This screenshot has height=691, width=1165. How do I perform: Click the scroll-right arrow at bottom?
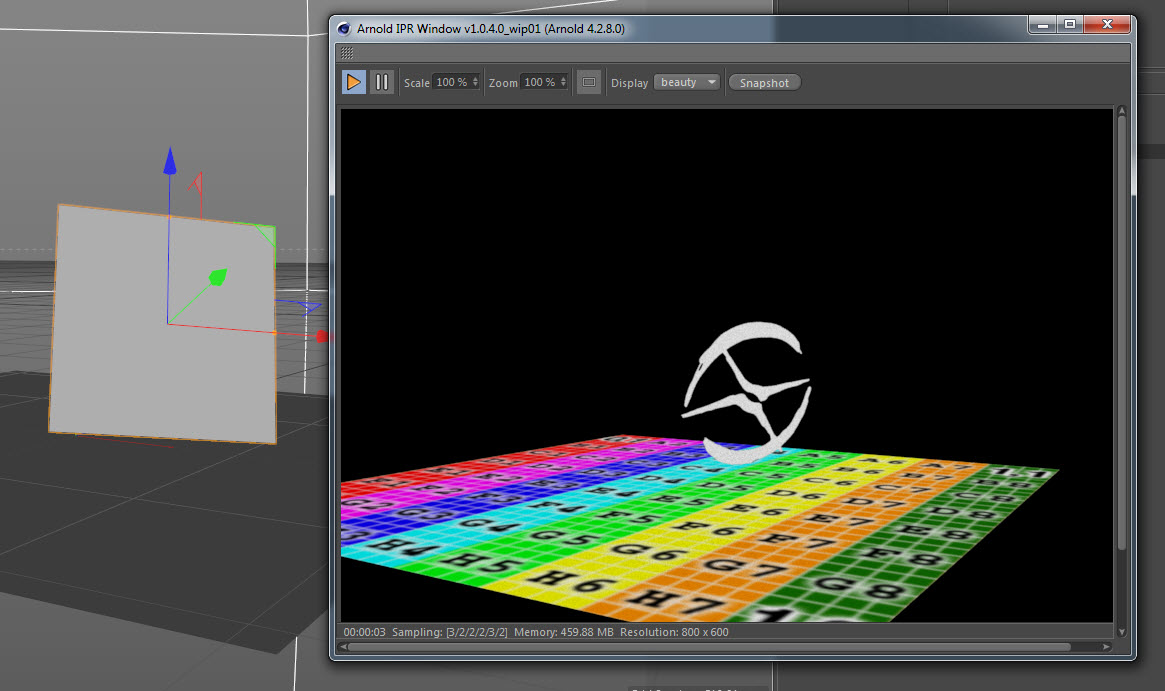(x=1105, y=647)
